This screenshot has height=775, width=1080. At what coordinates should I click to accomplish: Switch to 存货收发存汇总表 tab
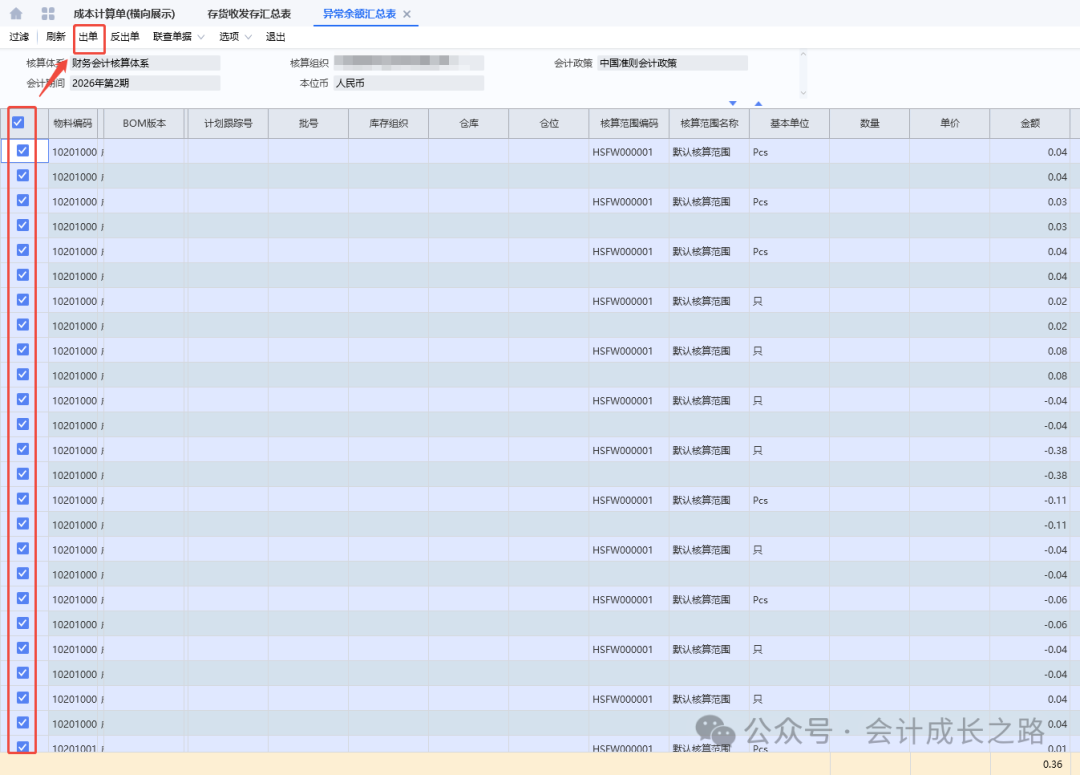click(249, 14)
